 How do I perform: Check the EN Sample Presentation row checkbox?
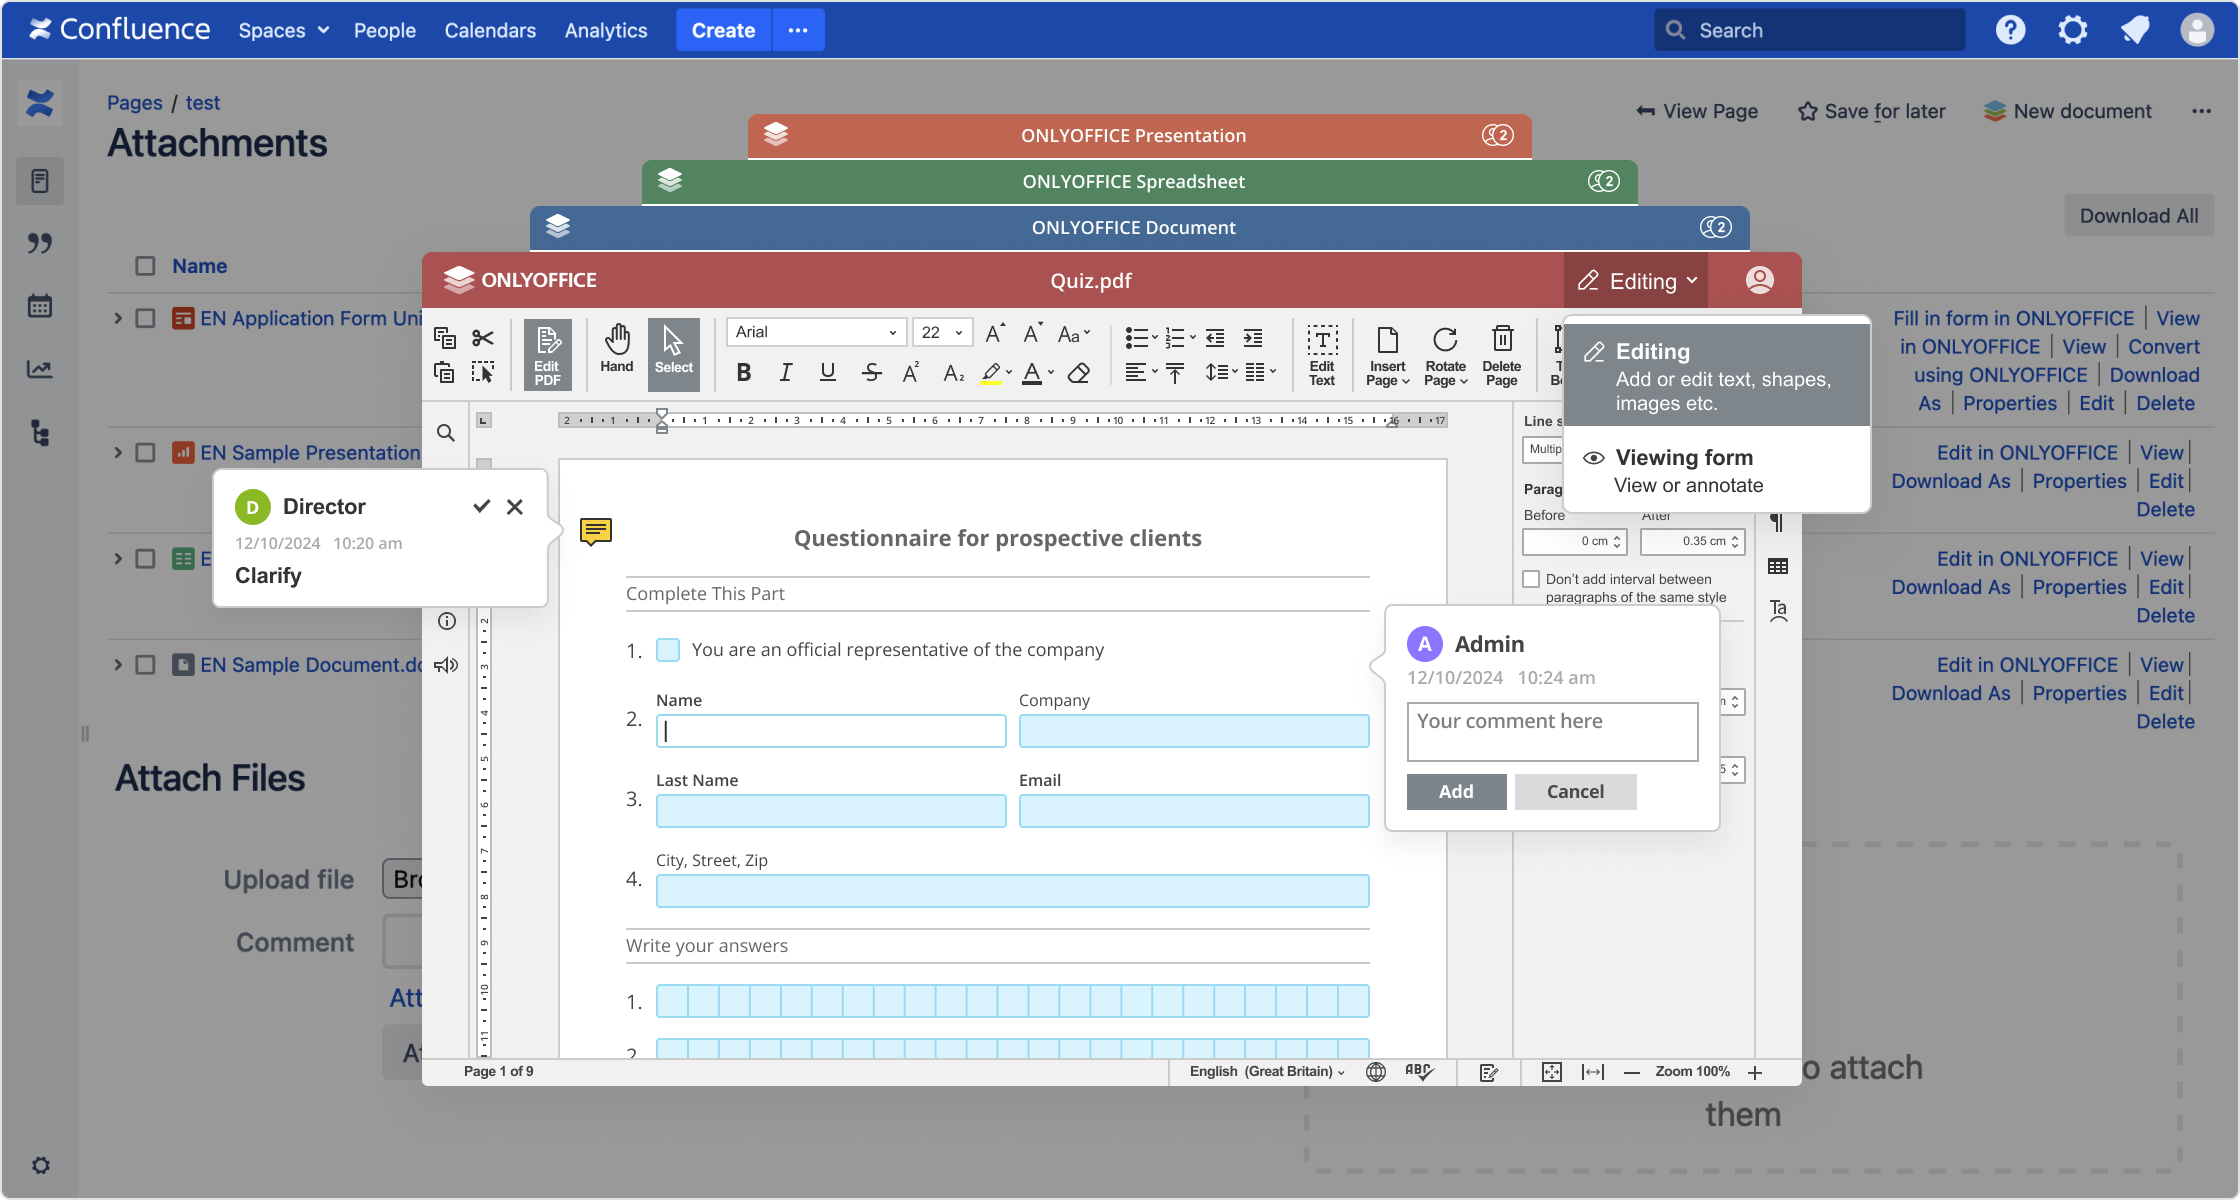pos(145,453)
